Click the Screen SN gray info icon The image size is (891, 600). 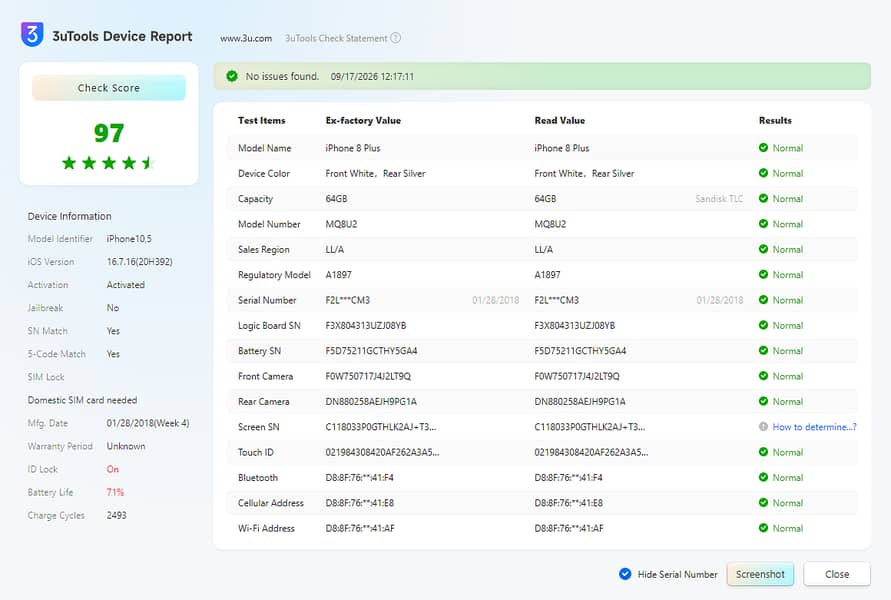coord(763,427)
